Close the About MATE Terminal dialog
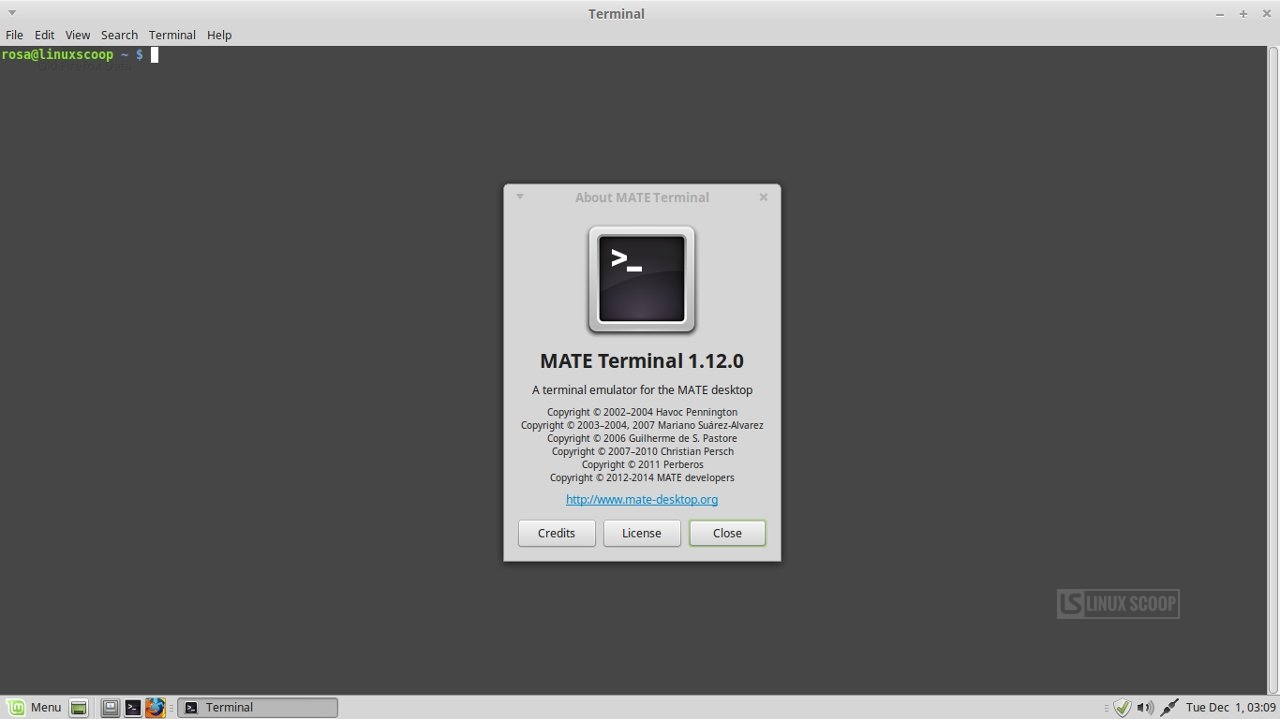1280x719 pixels. (763, 197)
